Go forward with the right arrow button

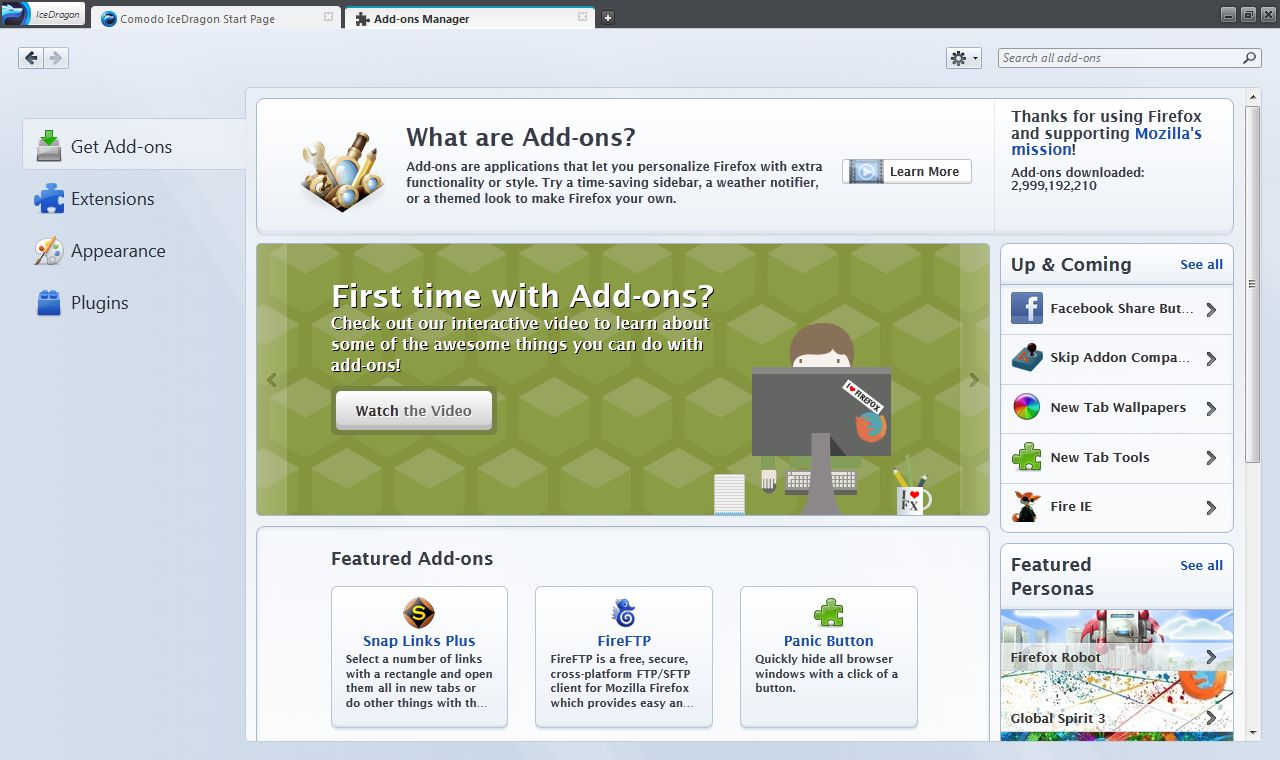[x=56, y=58]
